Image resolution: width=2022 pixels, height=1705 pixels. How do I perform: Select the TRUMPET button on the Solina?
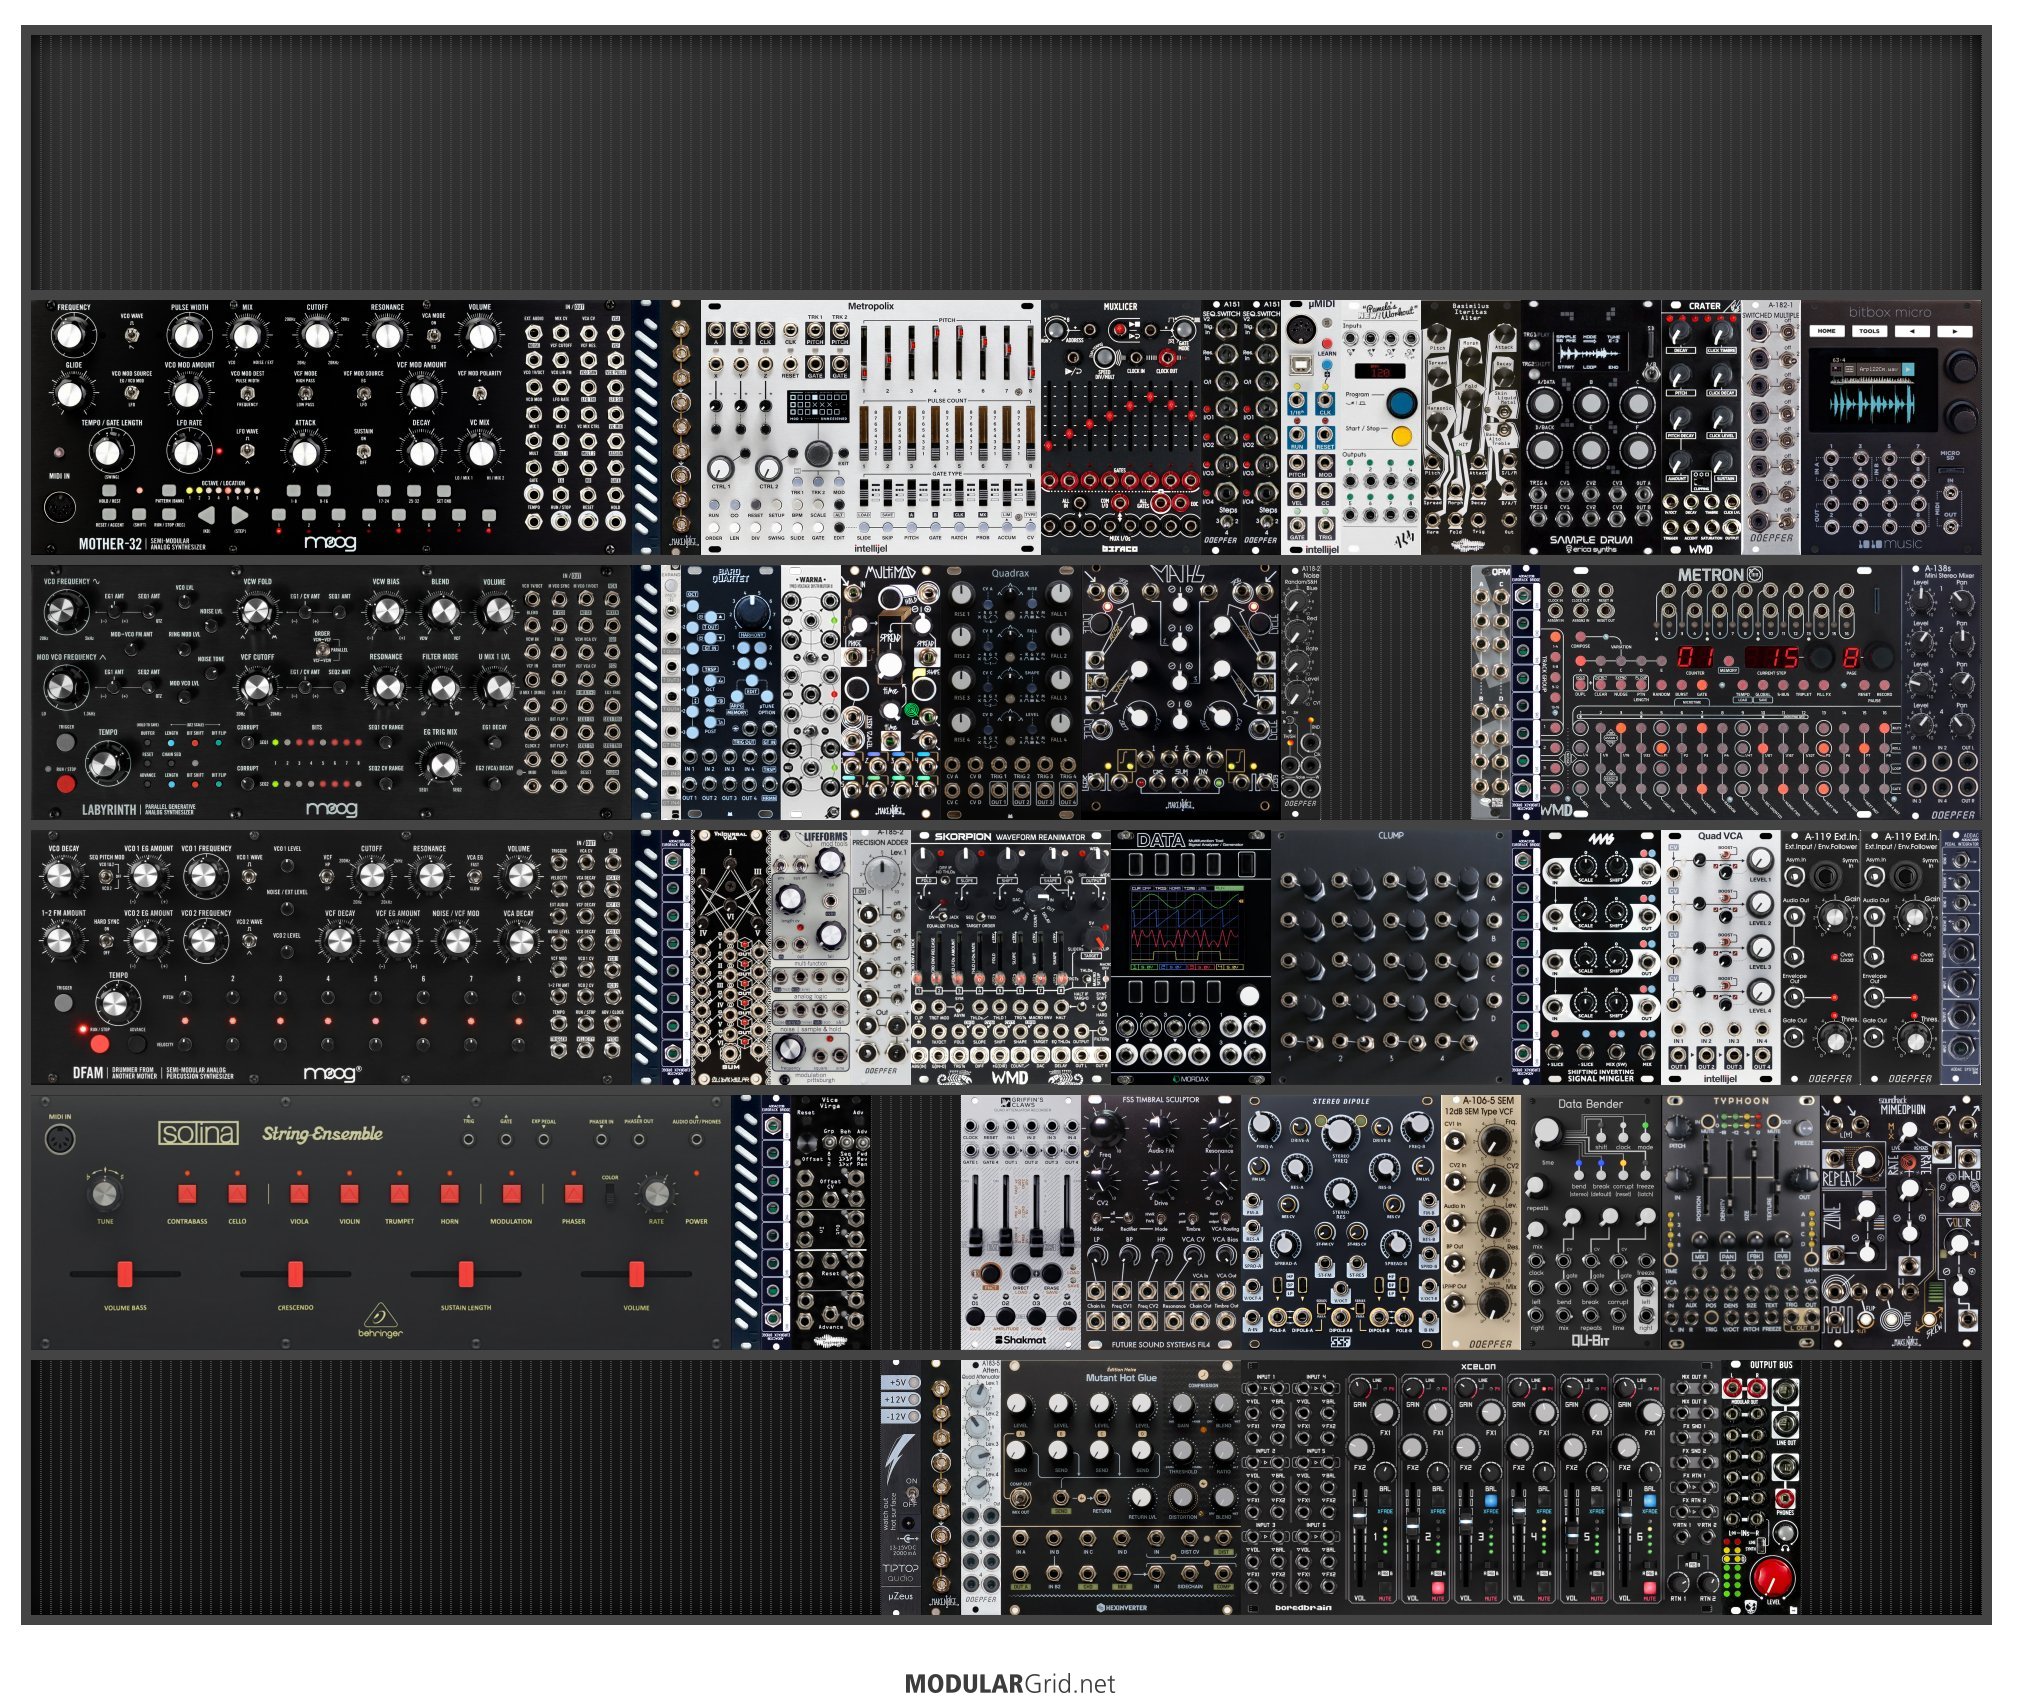(399, 1194)
